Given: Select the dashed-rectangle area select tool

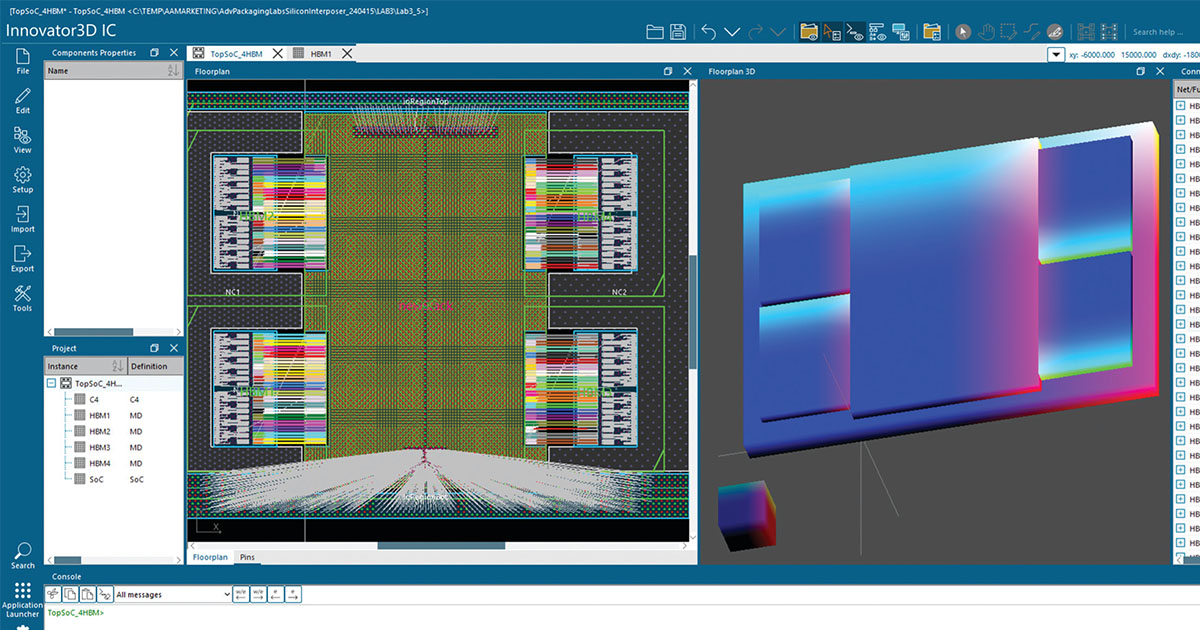Looking at the screenshot, I should (1008, 31).
